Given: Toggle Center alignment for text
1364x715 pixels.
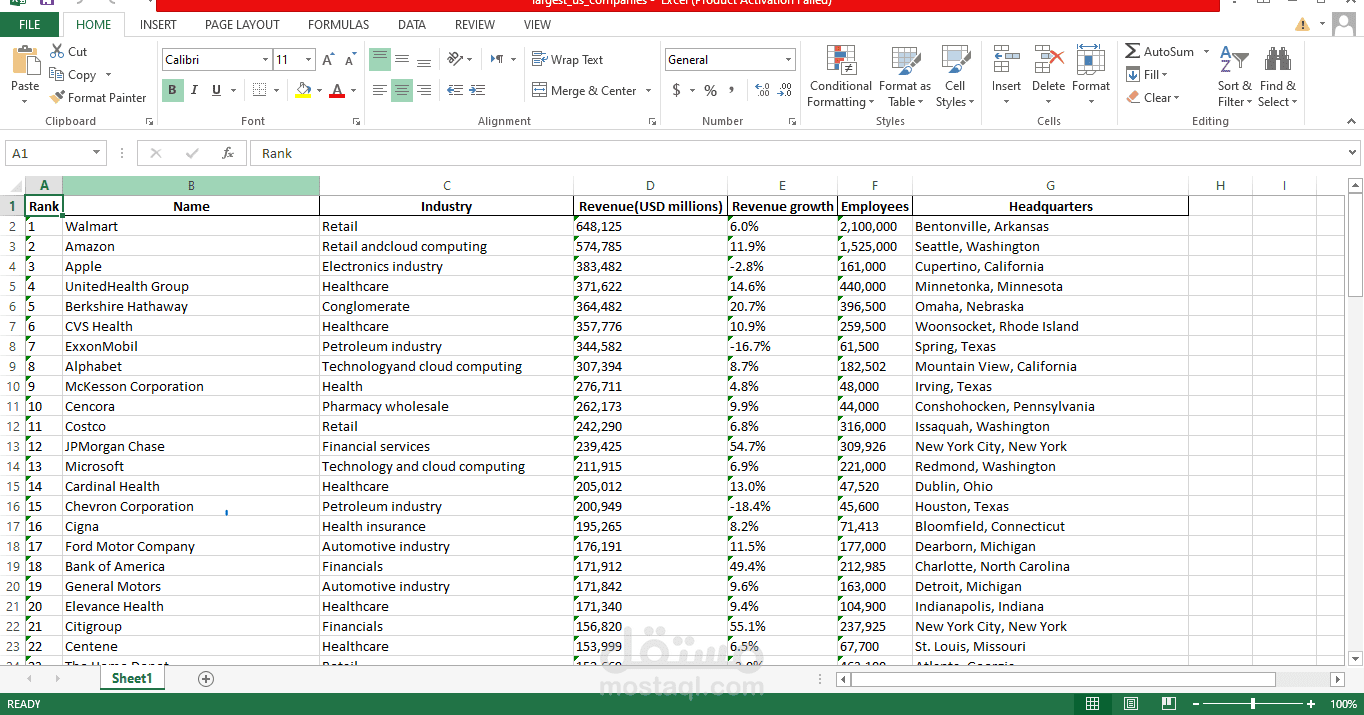Looking at the screenshot, I should [402, 90].
